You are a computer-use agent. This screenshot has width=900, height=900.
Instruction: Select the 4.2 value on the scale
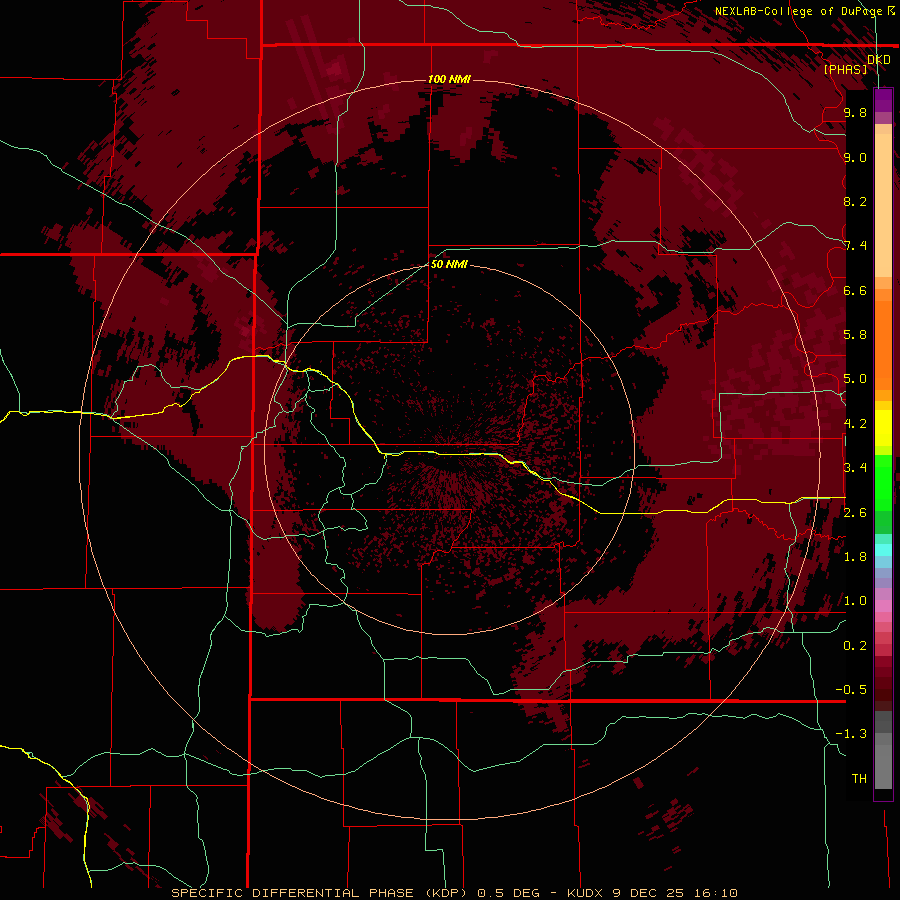(855, 424)
